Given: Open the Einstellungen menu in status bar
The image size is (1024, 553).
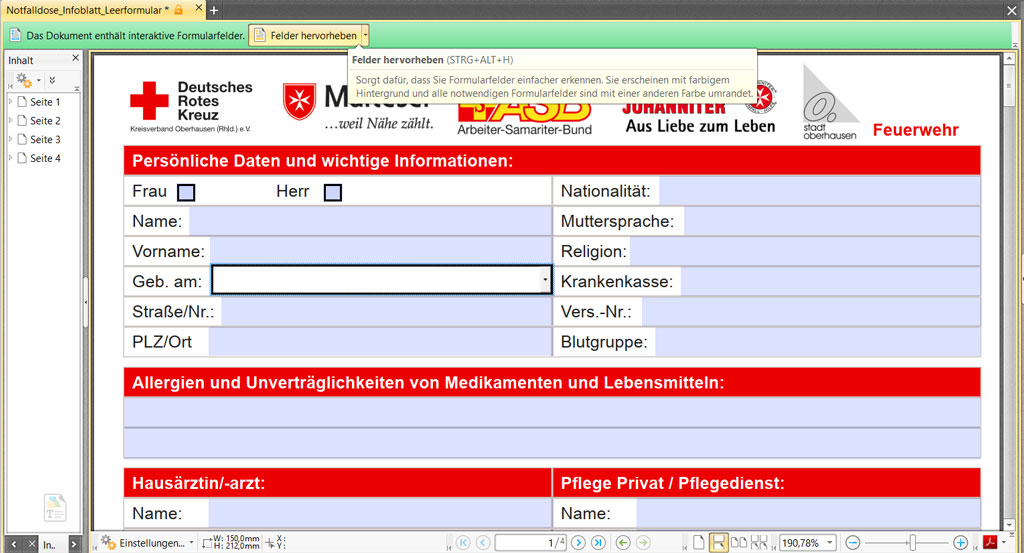Looking at the screenshot, I should click(x=147, y=542).
